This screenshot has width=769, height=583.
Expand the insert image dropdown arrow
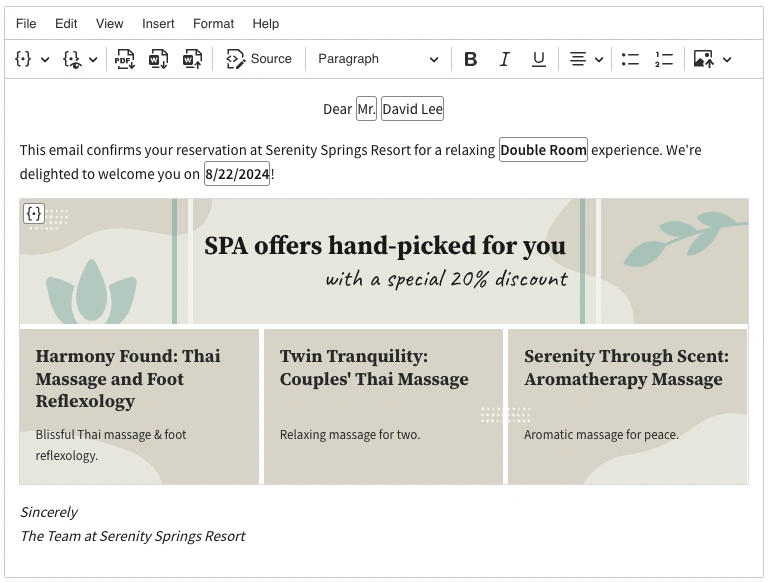[727, 59]
